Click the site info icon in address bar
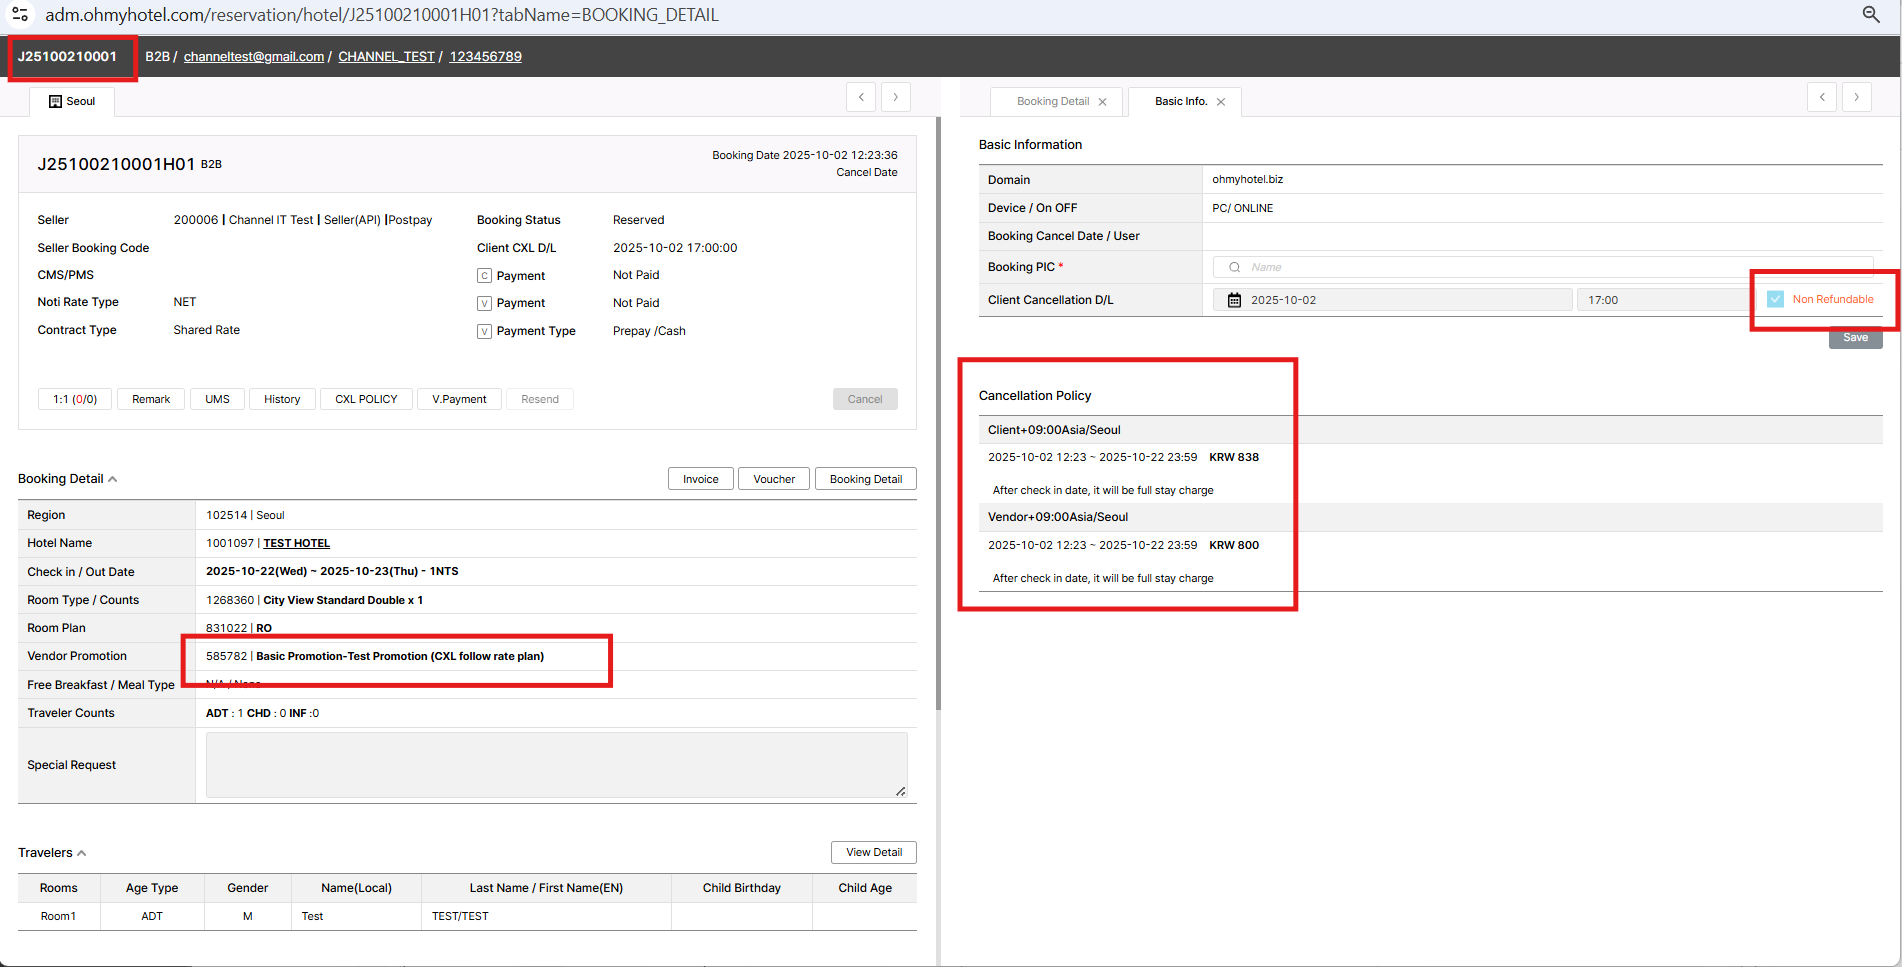Image resolution: width=1902 pixels, height=967 pixels. coord(20,14)
